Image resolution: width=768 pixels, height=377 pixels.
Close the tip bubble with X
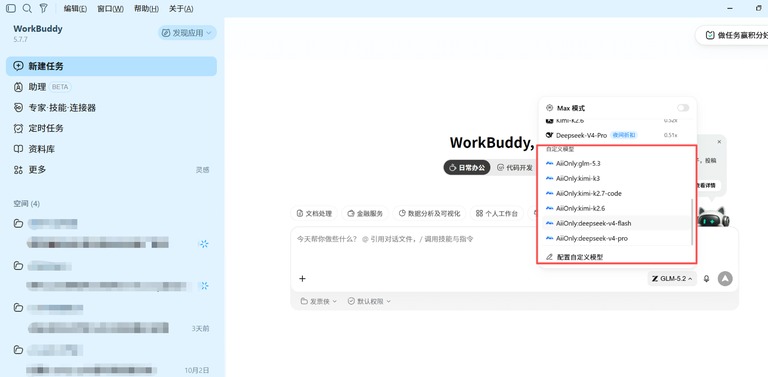(719, 141)
